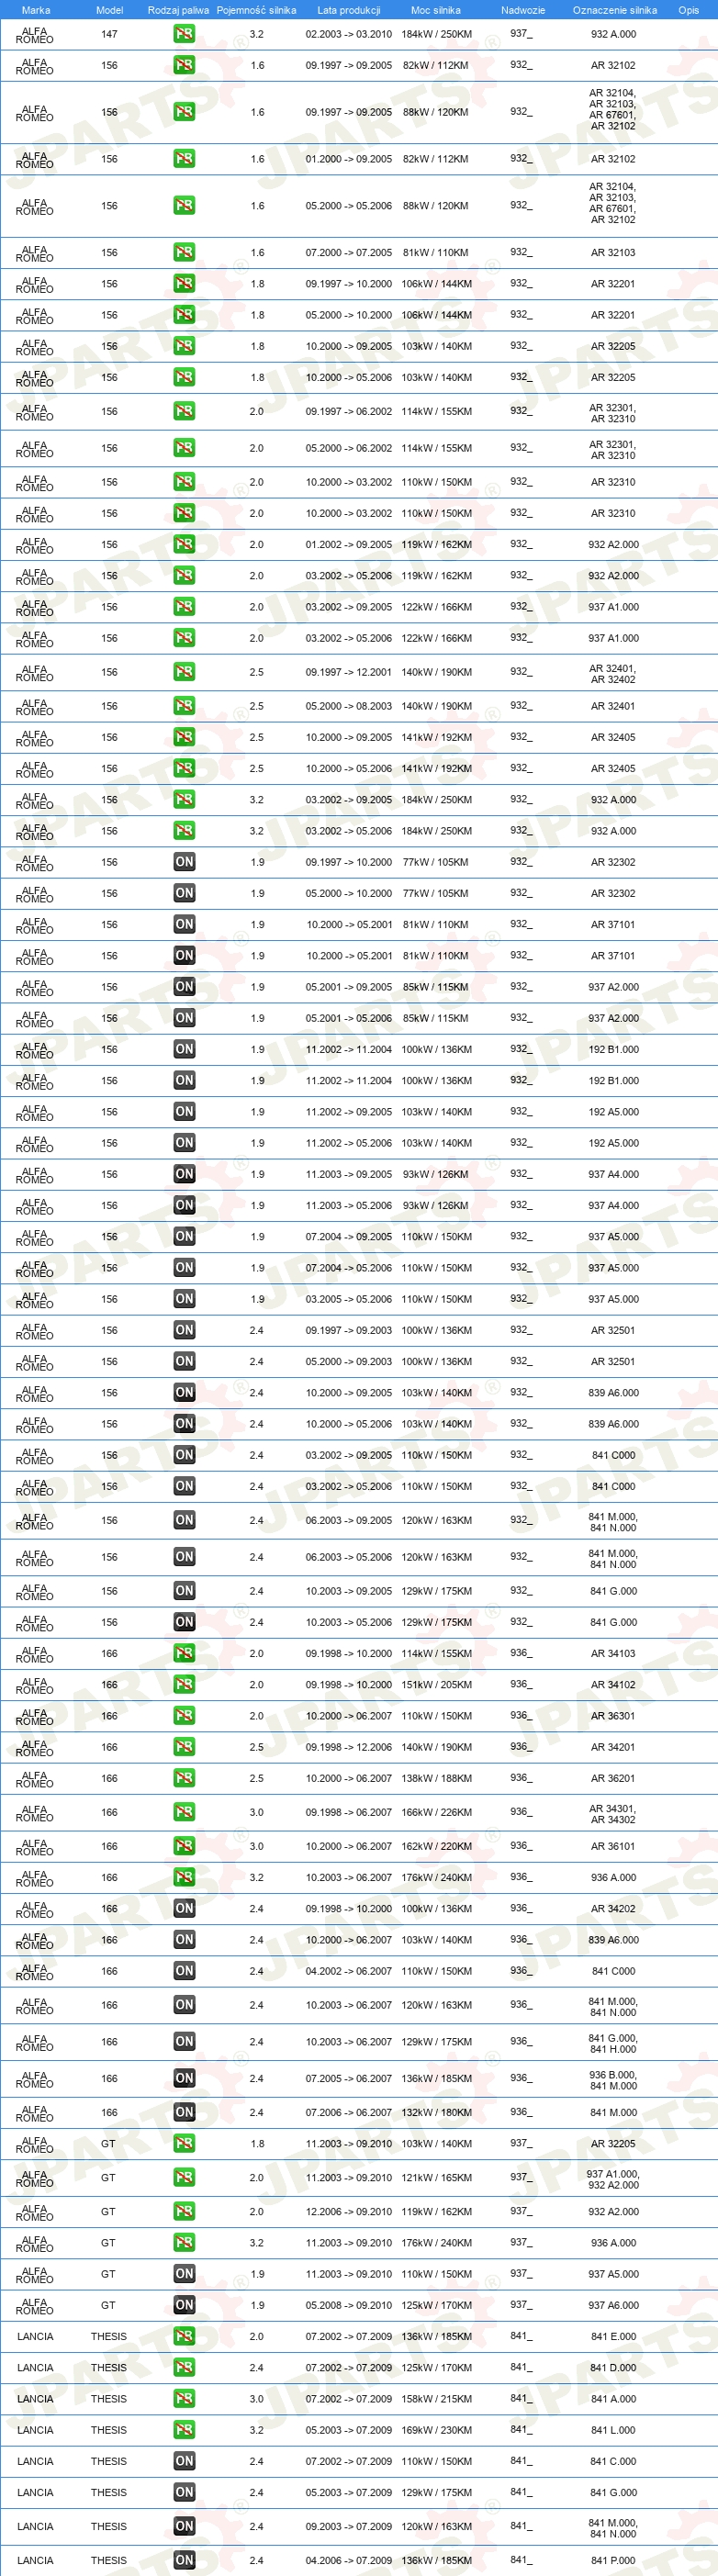This screenshot has height=2576, width=718.
Task: Click the power value 158kW / 215KM
Action: click(x=437, y=2399)
